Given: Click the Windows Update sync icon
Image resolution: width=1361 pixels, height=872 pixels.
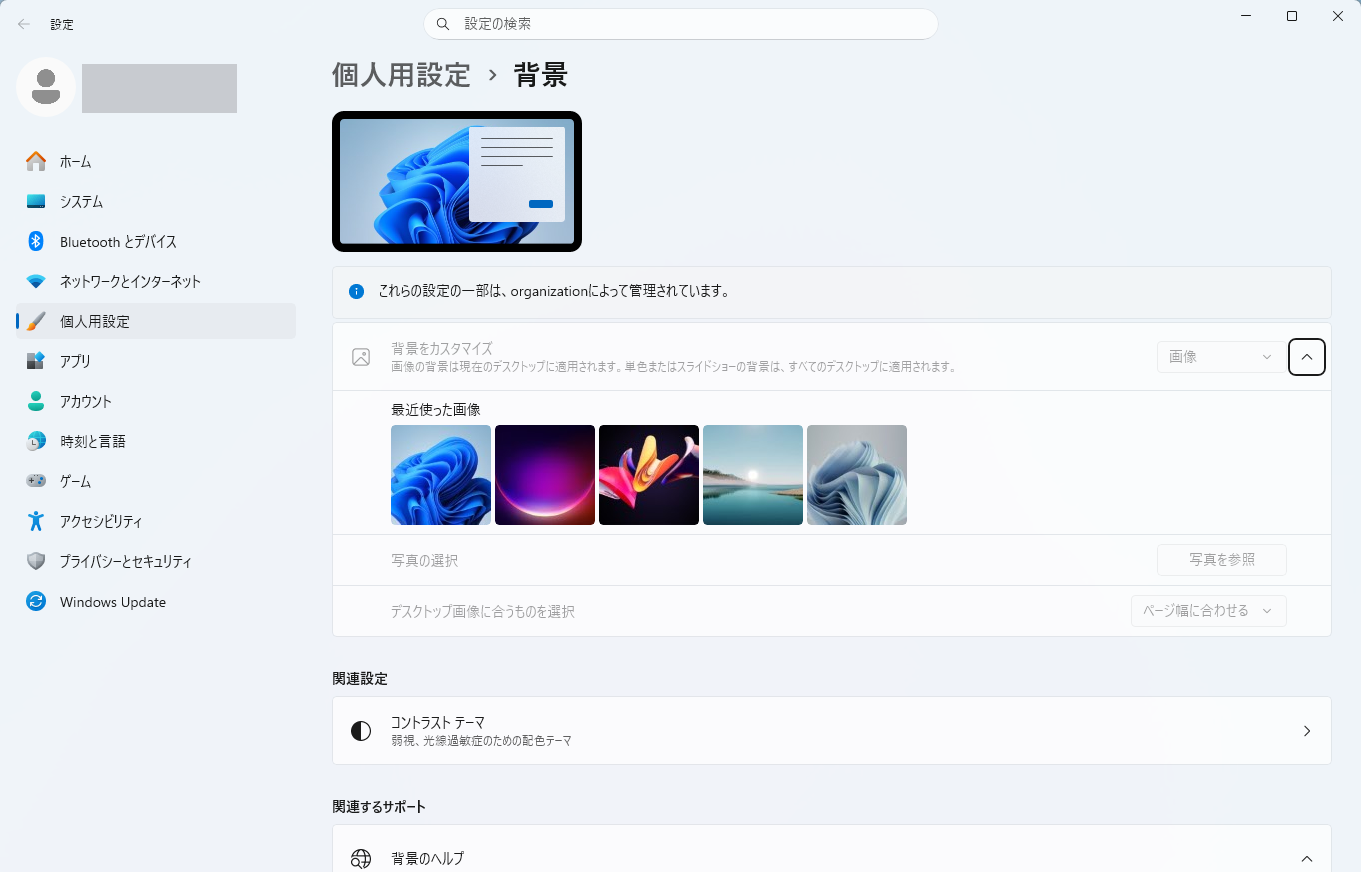Looking at the screenshot, I should (x=36, y=601).
